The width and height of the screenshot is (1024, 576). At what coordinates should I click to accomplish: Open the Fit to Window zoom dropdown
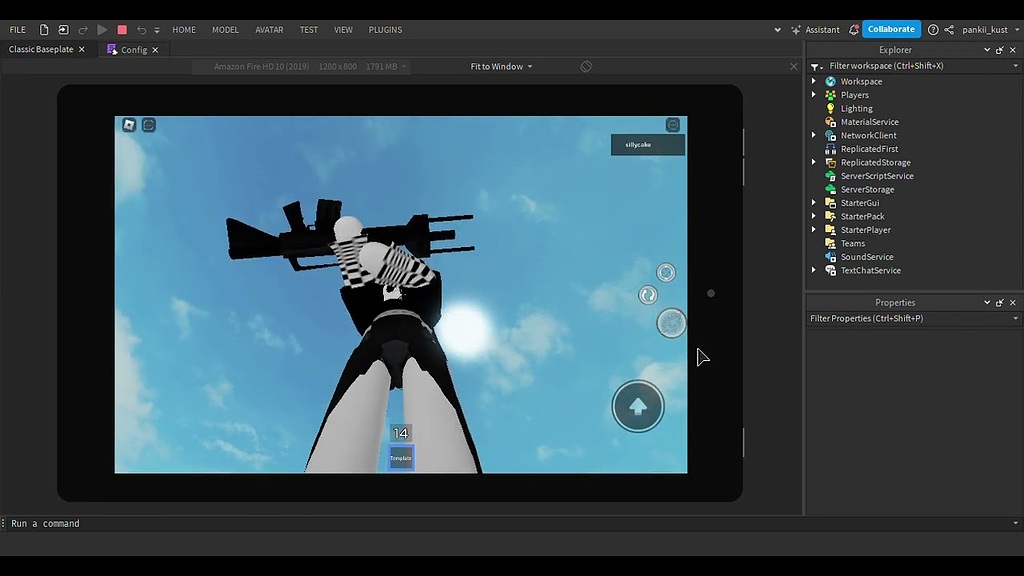pyautogui.click(x=500, y=66)
